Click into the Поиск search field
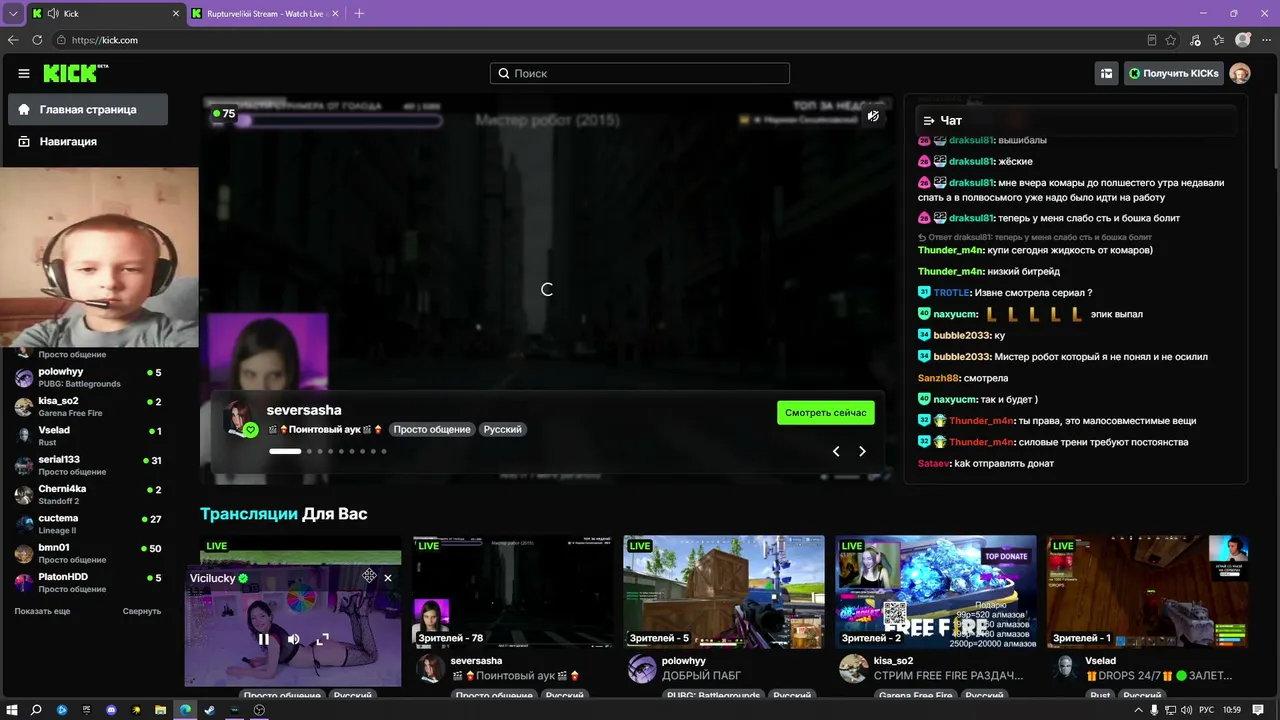 640,73
